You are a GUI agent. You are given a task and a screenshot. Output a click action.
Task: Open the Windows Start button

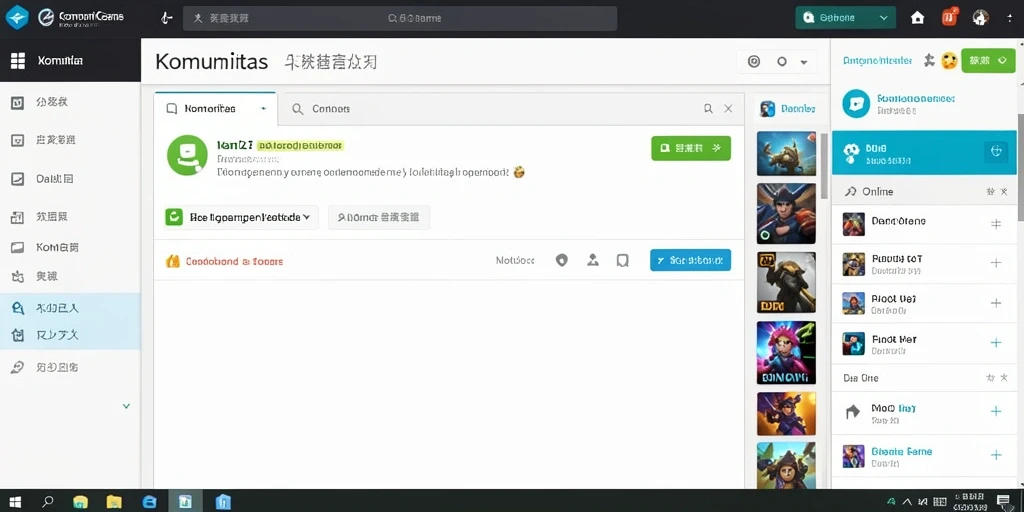(x=15, y=502)
